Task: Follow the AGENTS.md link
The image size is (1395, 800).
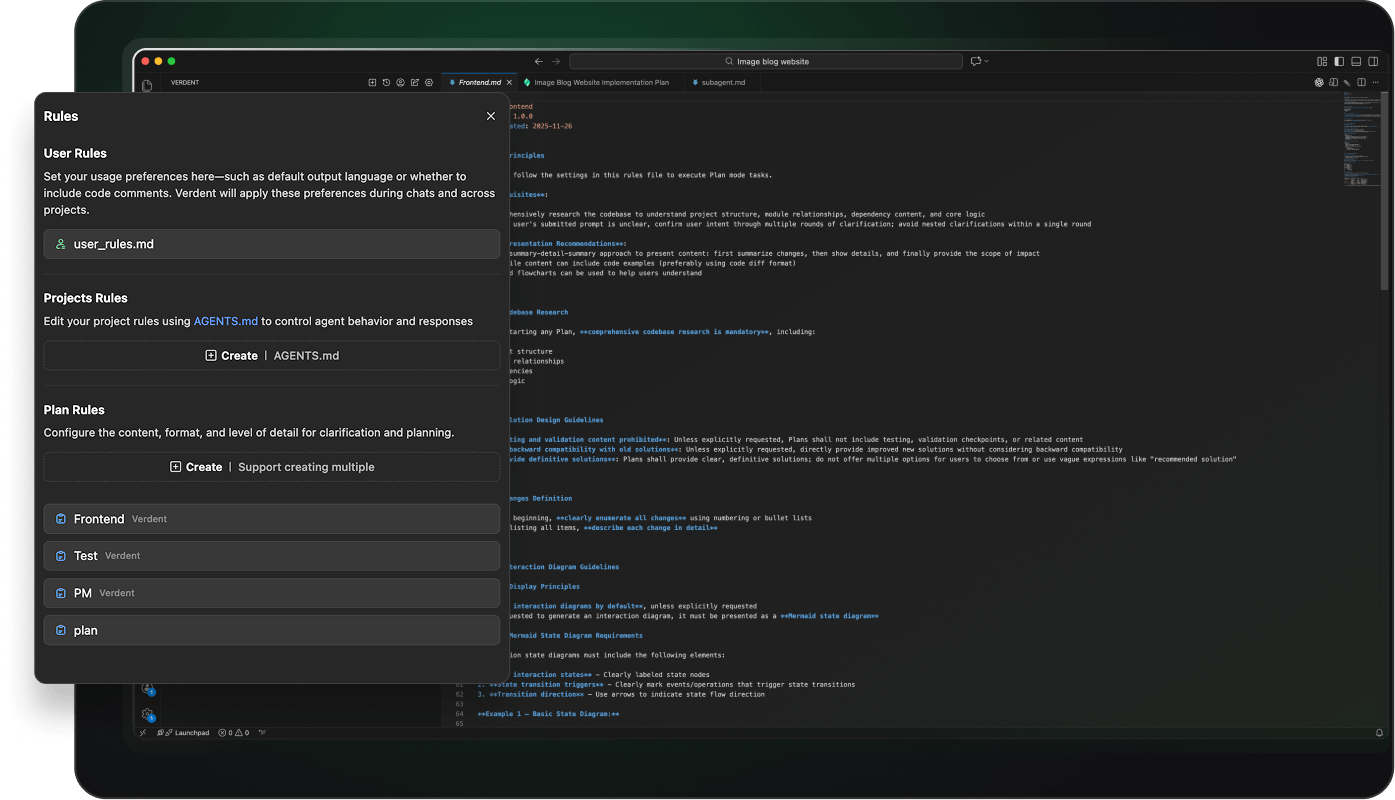Action: pos(226,321)
